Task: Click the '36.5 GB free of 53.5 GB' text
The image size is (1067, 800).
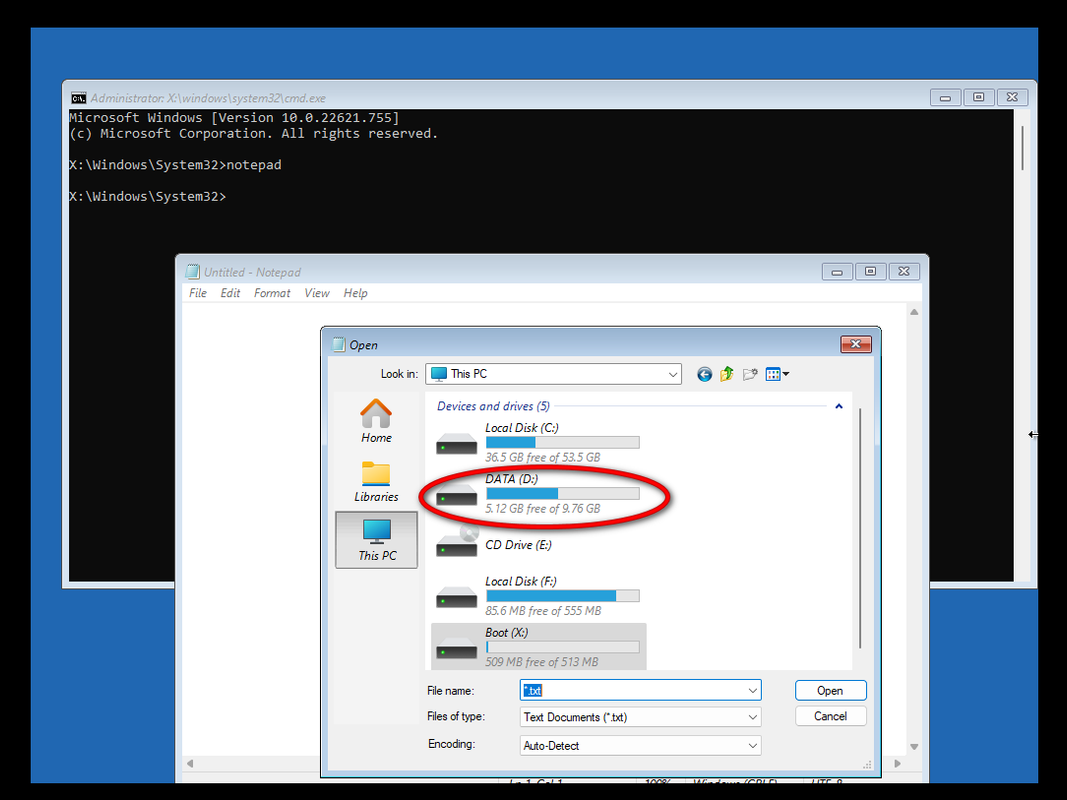Action: click(542, 457)
